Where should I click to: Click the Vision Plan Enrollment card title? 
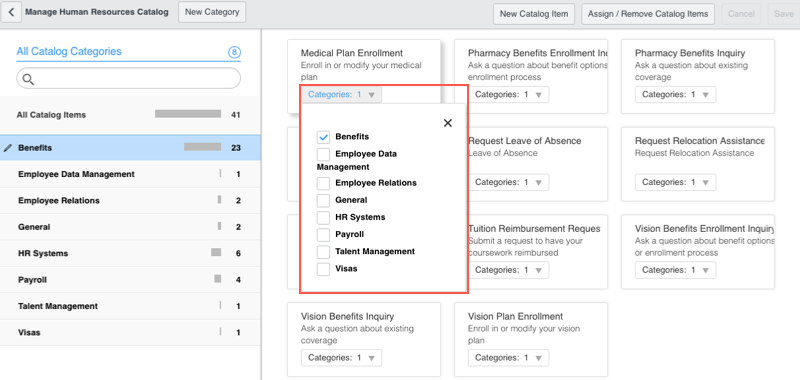coord(515,316)
